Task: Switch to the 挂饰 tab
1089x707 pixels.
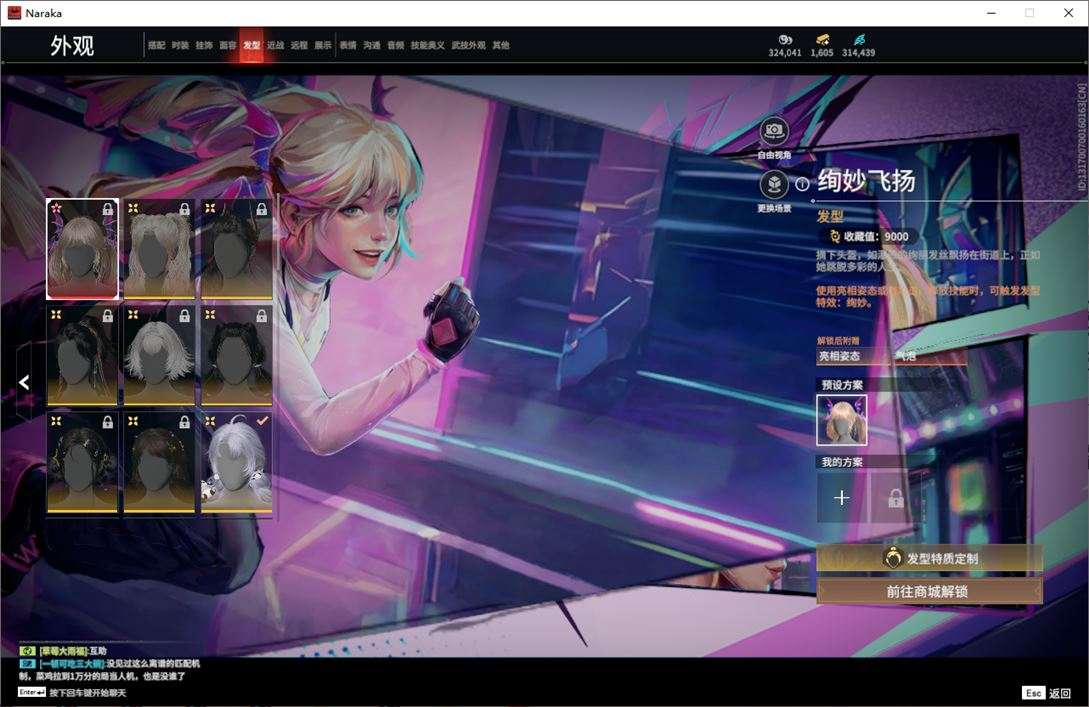Action: (203, 45)
